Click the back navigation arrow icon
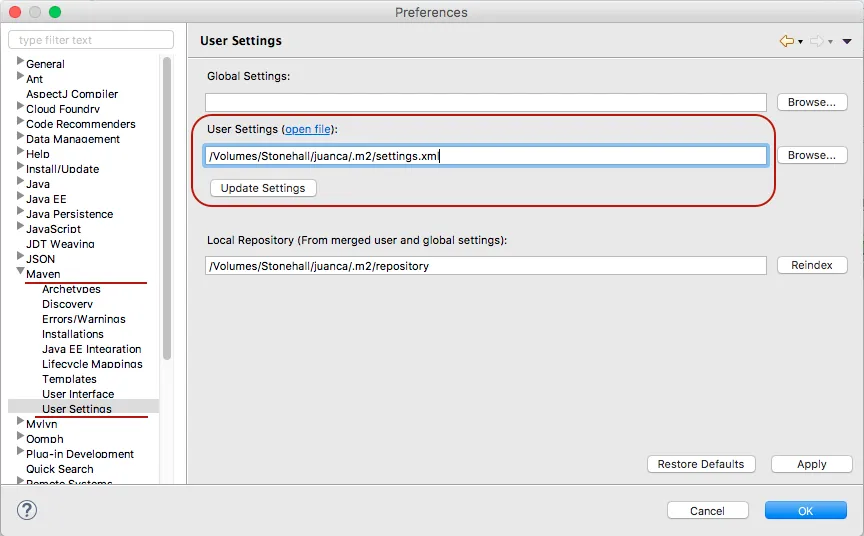Screen dimensions: 864x536 (x=786, y=41)
